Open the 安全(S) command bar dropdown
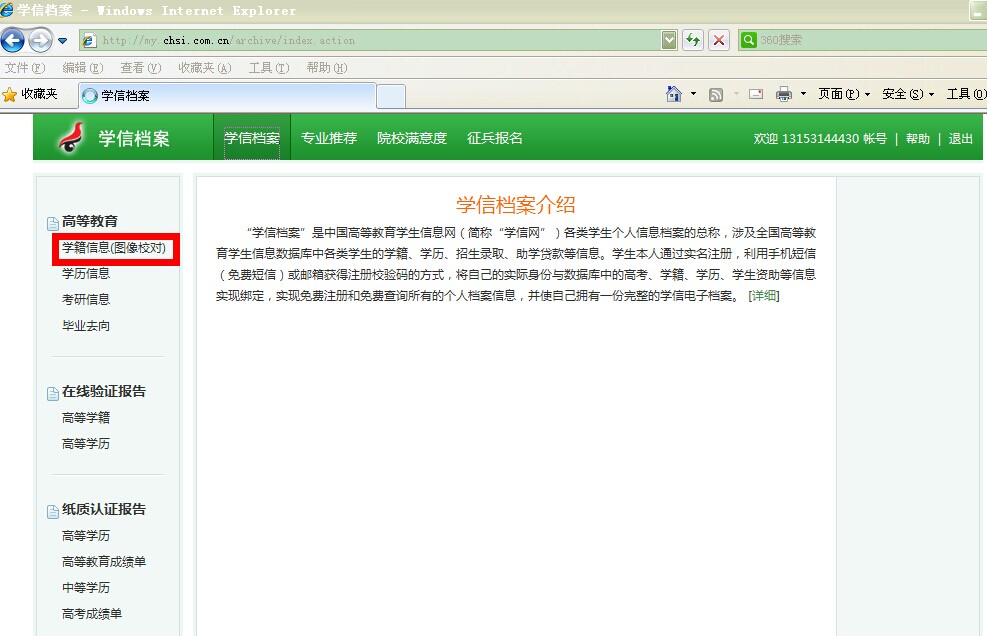 (908, 94)
